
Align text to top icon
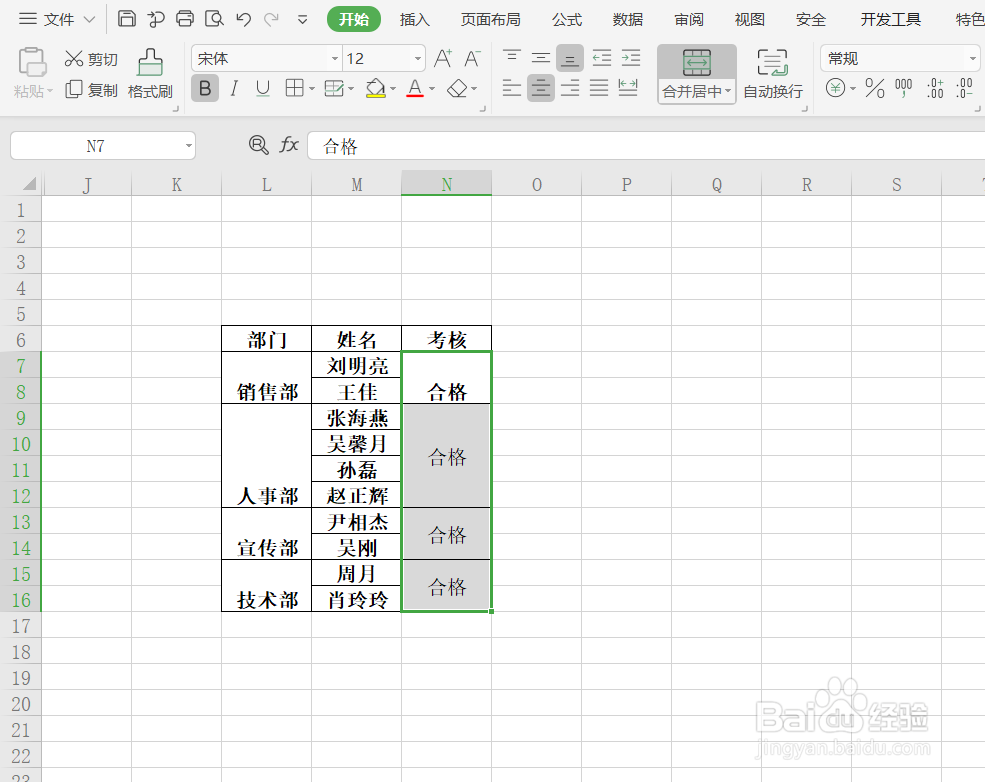(x=512, y=58)
